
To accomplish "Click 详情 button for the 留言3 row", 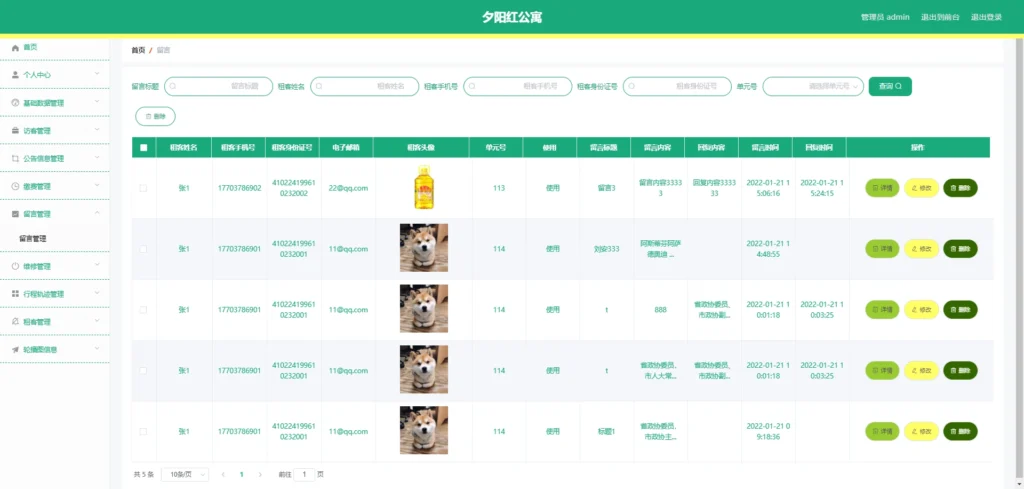I will coord(882,188).
